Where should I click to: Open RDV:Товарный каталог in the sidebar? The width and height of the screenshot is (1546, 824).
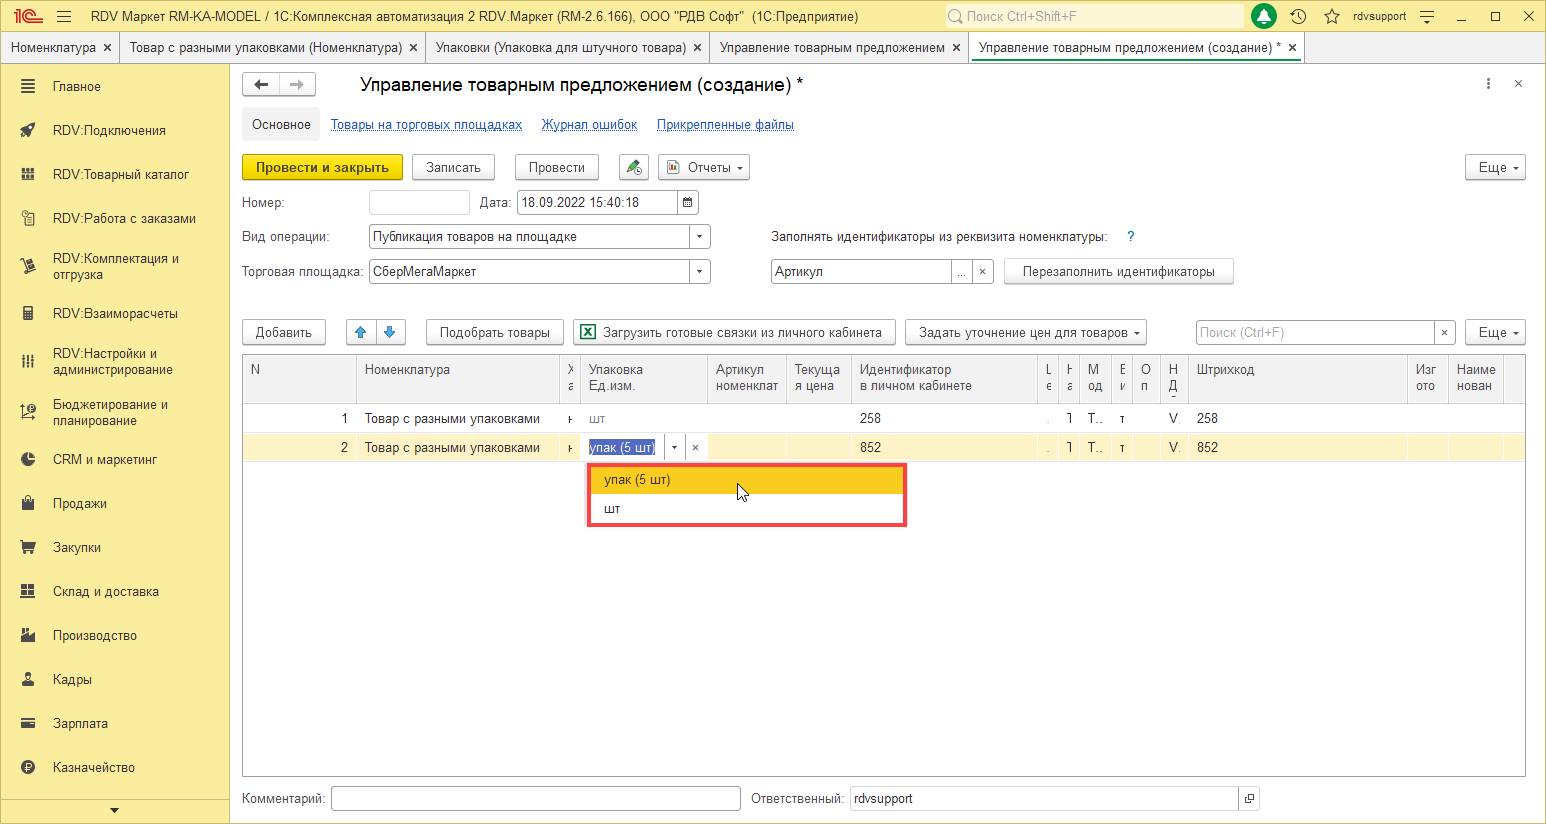click(x=120, y=174)
